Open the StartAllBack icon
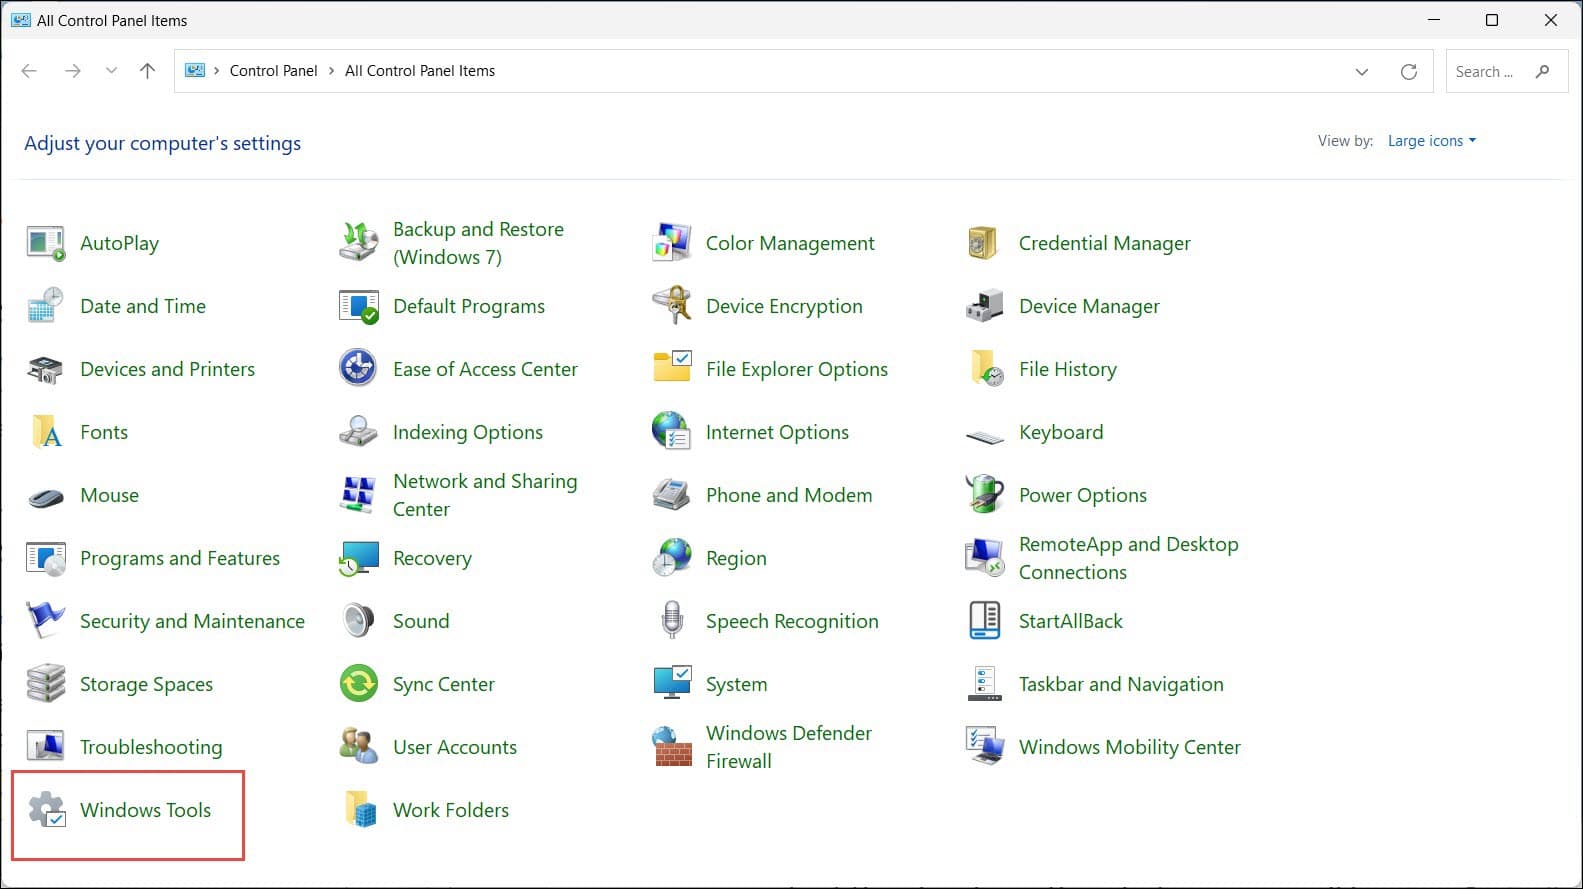Image resolution: width=1583 pixels, height=889 pixels. pos(985,620)
